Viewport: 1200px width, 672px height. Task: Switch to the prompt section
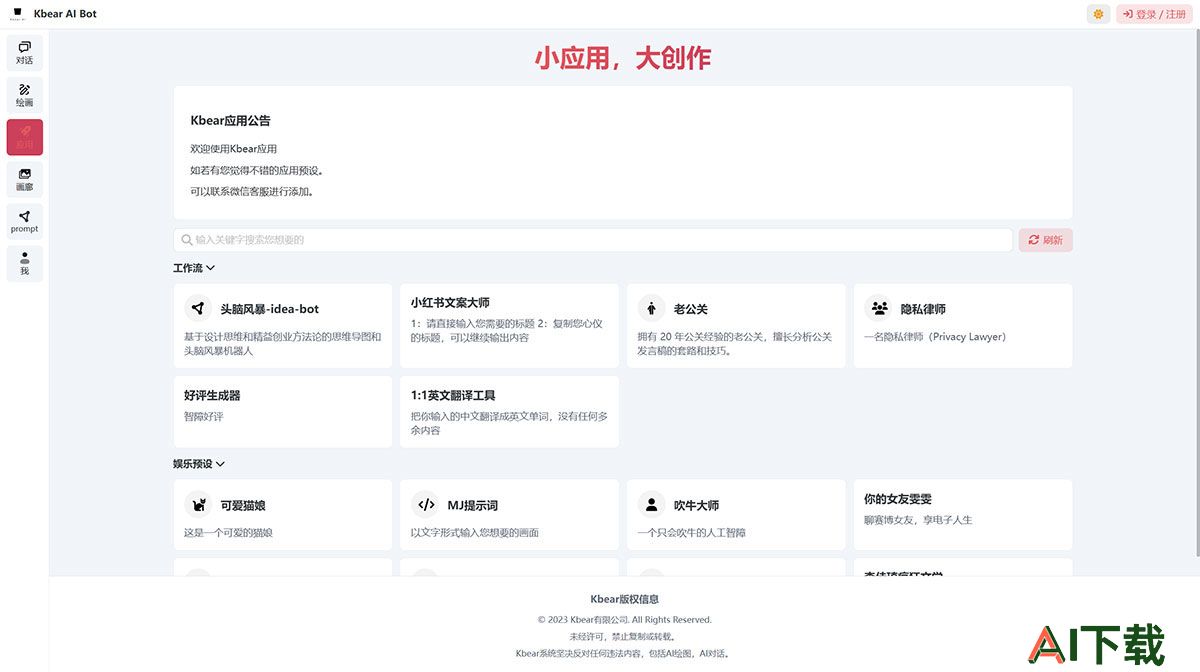25,221
